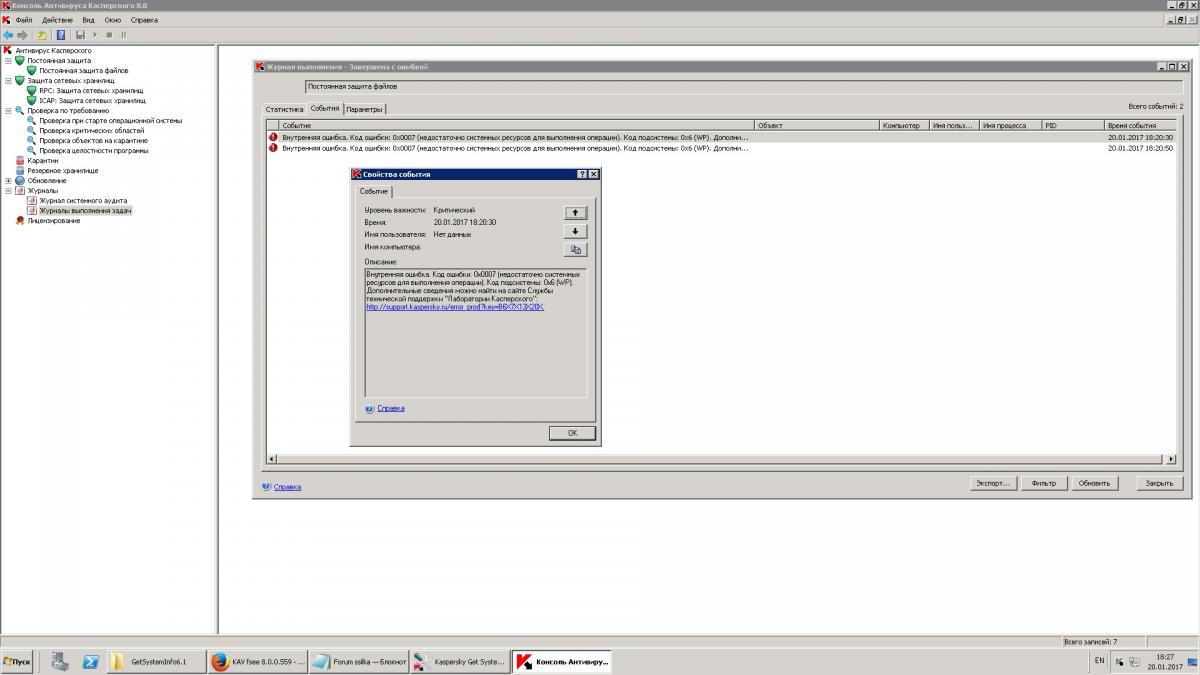Open "Справка" link in event properties dialog
Image resolution: width=1200 pixels, height=675 pixels.
coord(390,408)
